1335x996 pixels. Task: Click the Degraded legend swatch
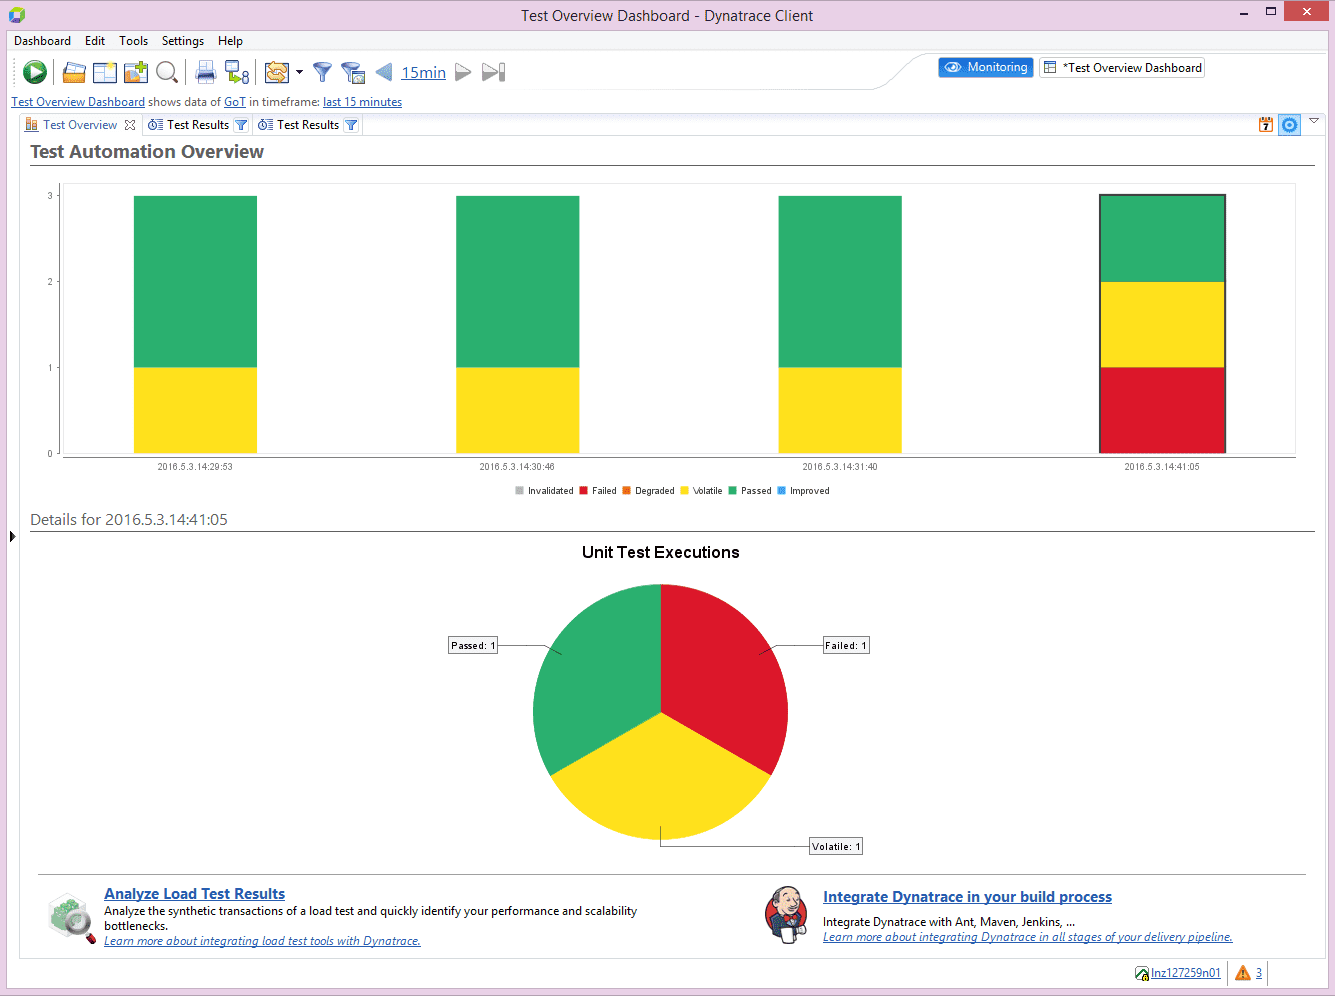coord(626,491)
